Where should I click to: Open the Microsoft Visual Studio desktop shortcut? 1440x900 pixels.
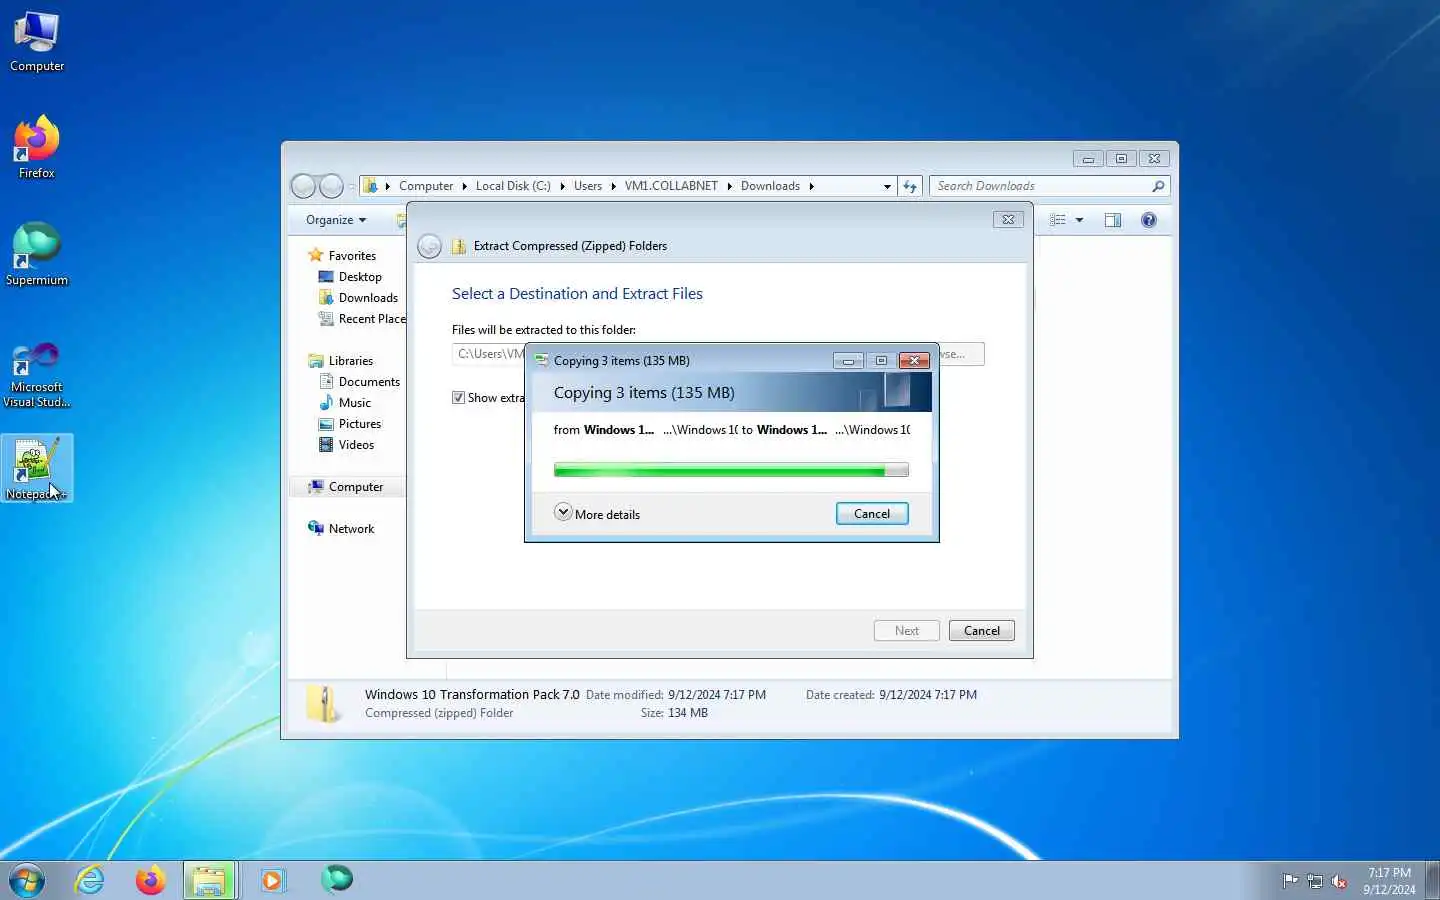click(37, 376)
